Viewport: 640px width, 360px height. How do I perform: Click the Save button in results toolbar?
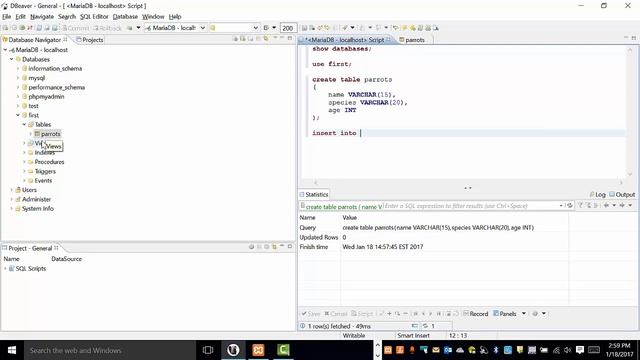point(311,314)
